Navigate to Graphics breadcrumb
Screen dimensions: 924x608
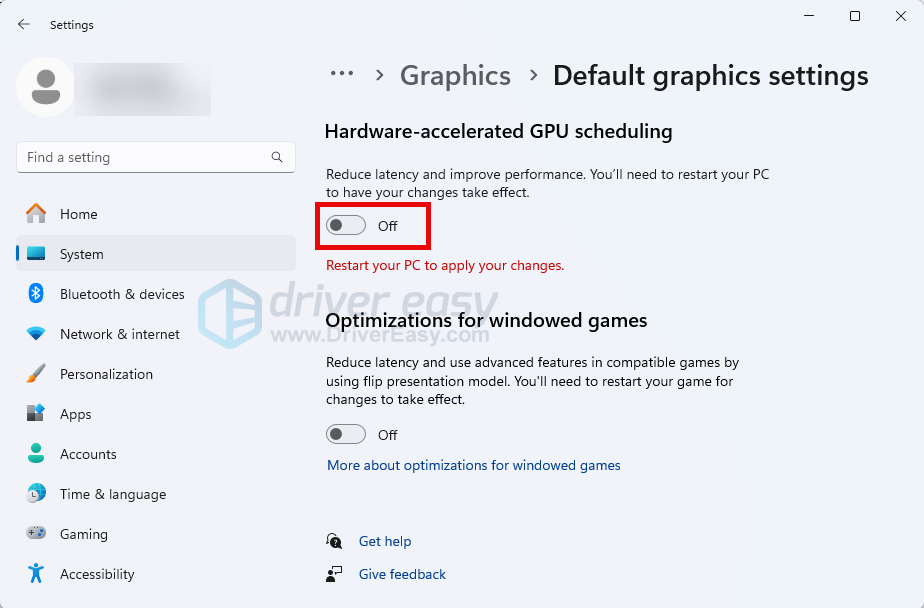(455, 76)
